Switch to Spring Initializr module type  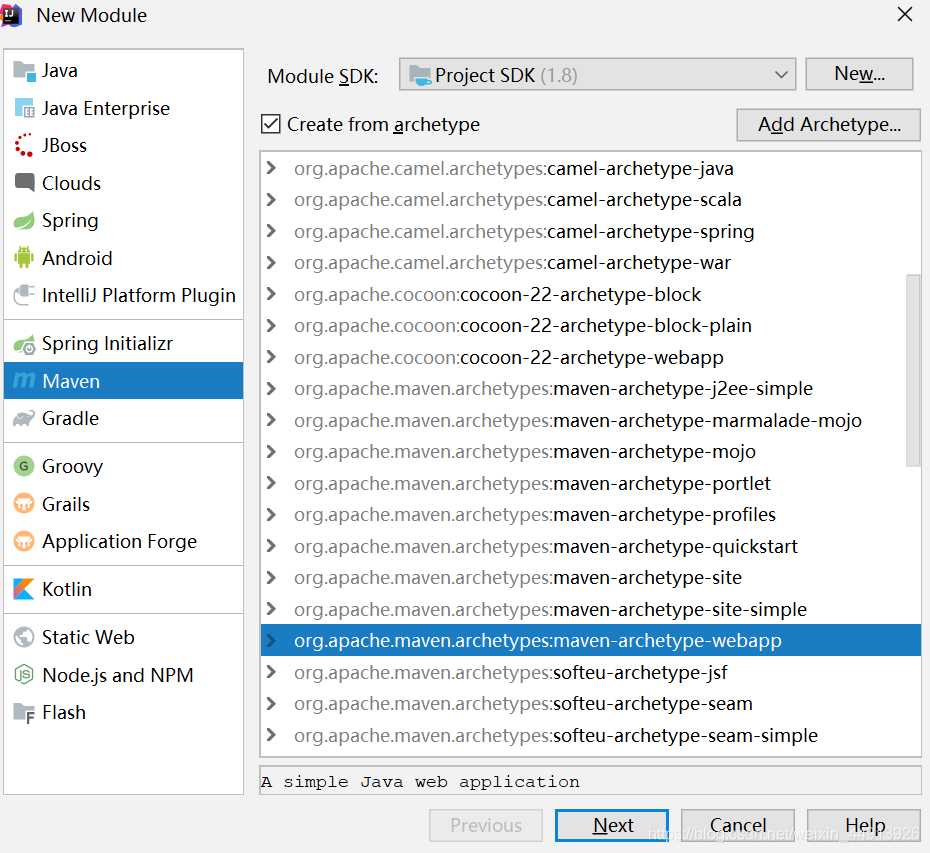coord(107,344)
